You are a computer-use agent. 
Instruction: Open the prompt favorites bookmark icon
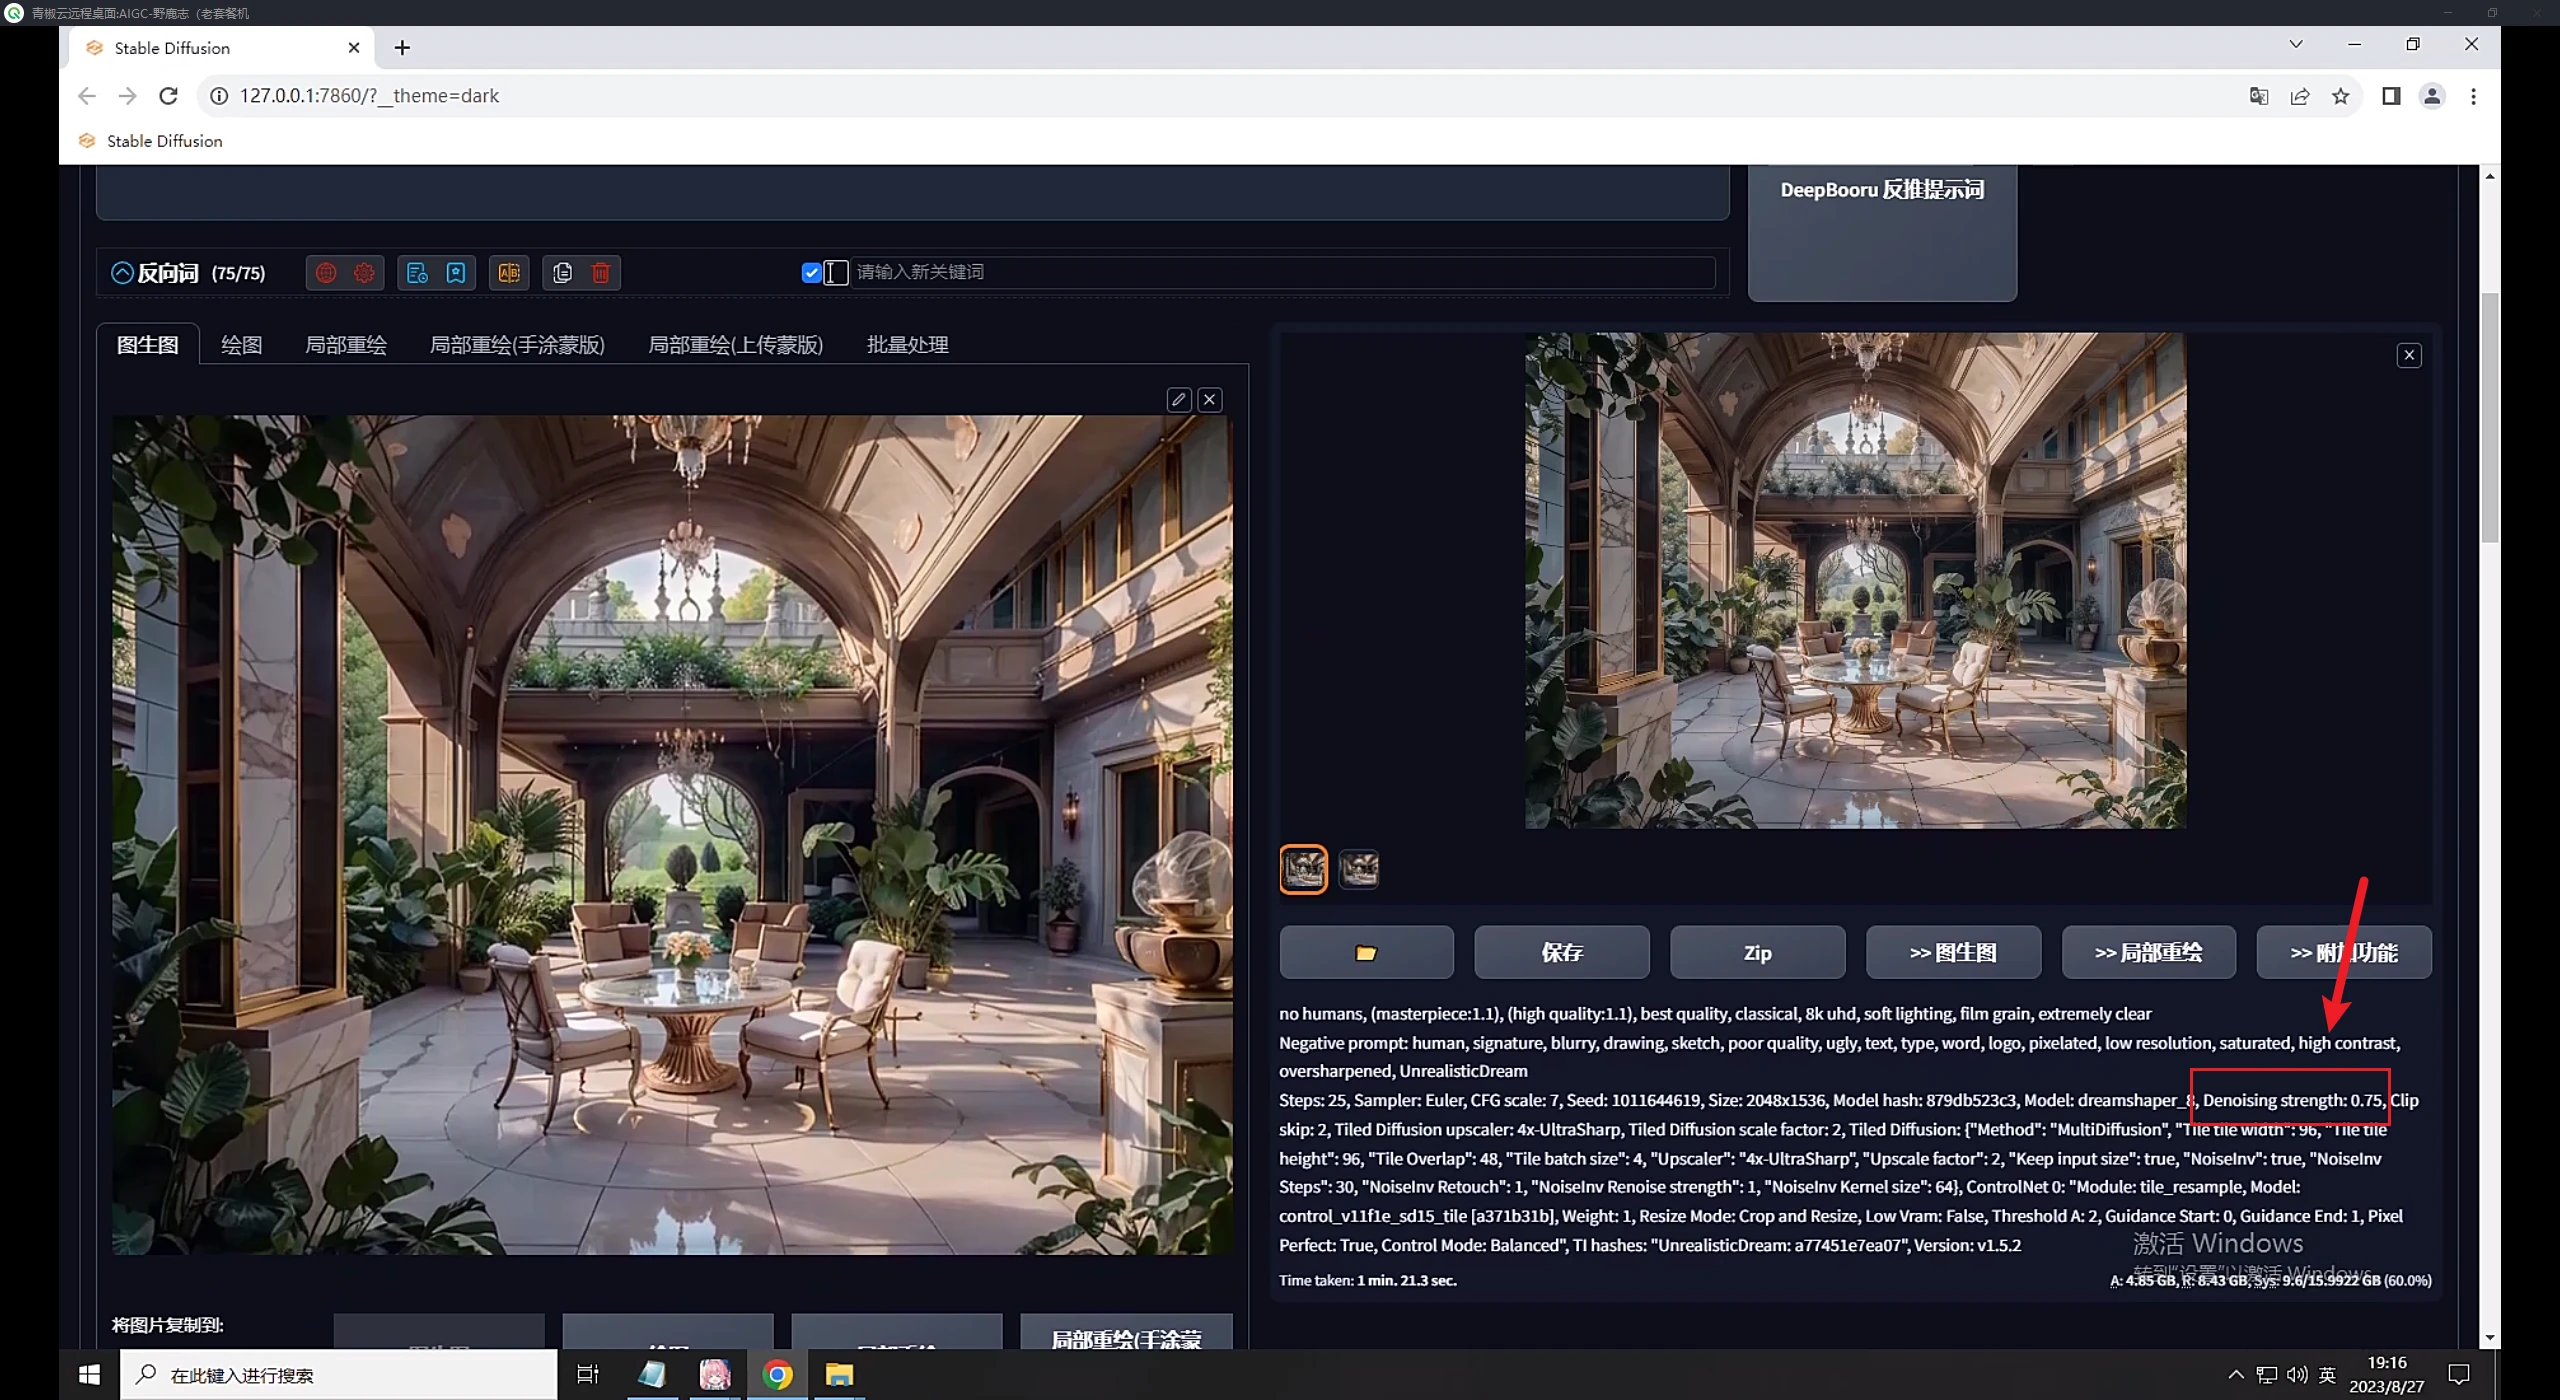[456, 273]
